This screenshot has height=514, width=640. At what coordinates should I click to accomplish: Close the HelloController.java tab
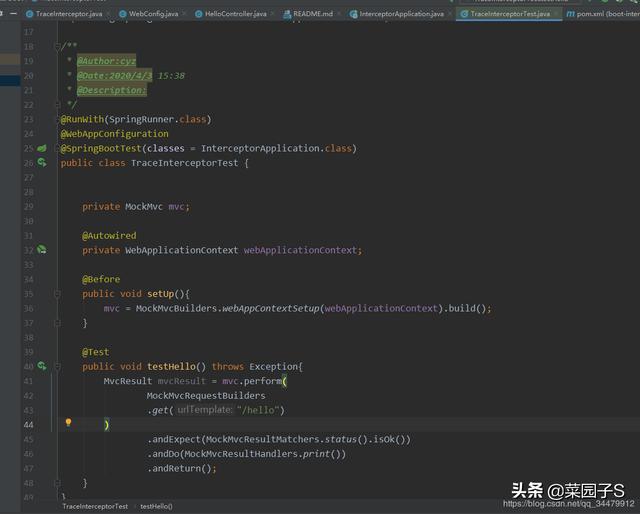coord(272,14)
